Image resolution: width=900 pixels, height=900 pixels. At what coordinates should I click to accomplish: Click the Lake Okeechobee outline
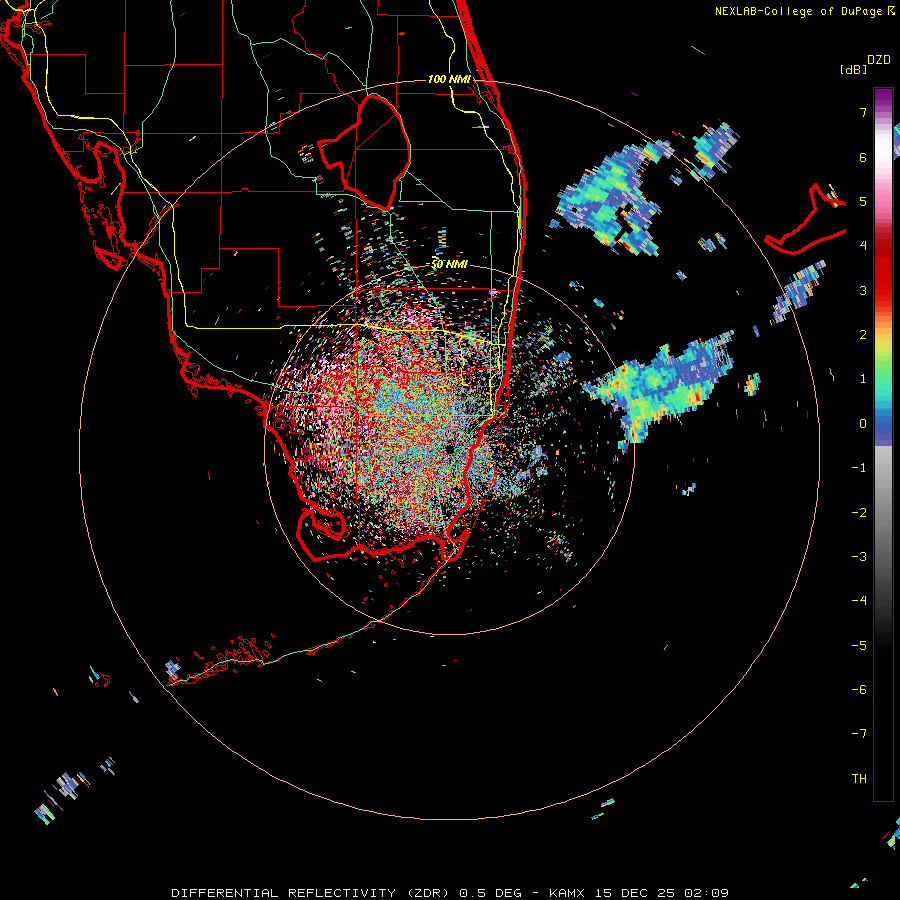pyautogui.click(x=365, y=151)
